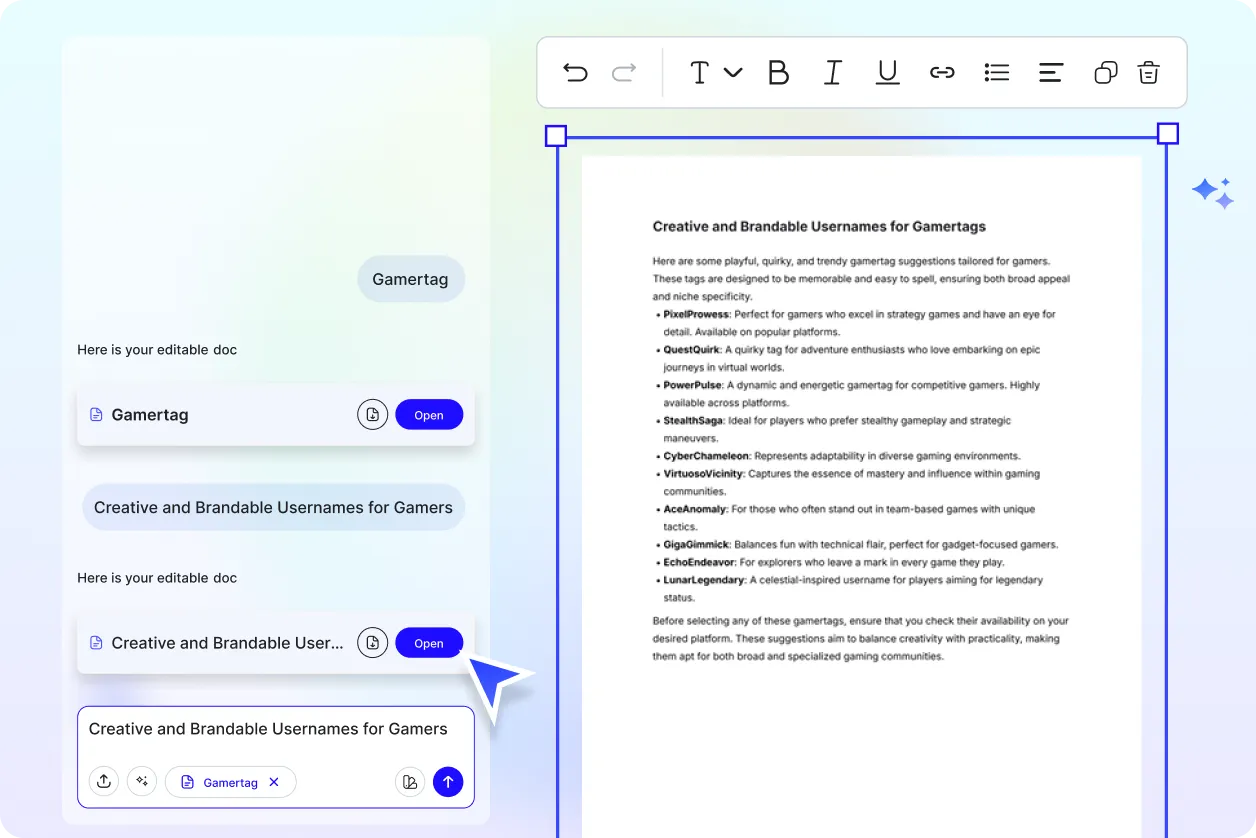Remove the Gamertag attachment chip
This screenshot has width=1256, height=838.
pyautogui.click(x=274, y=782)
